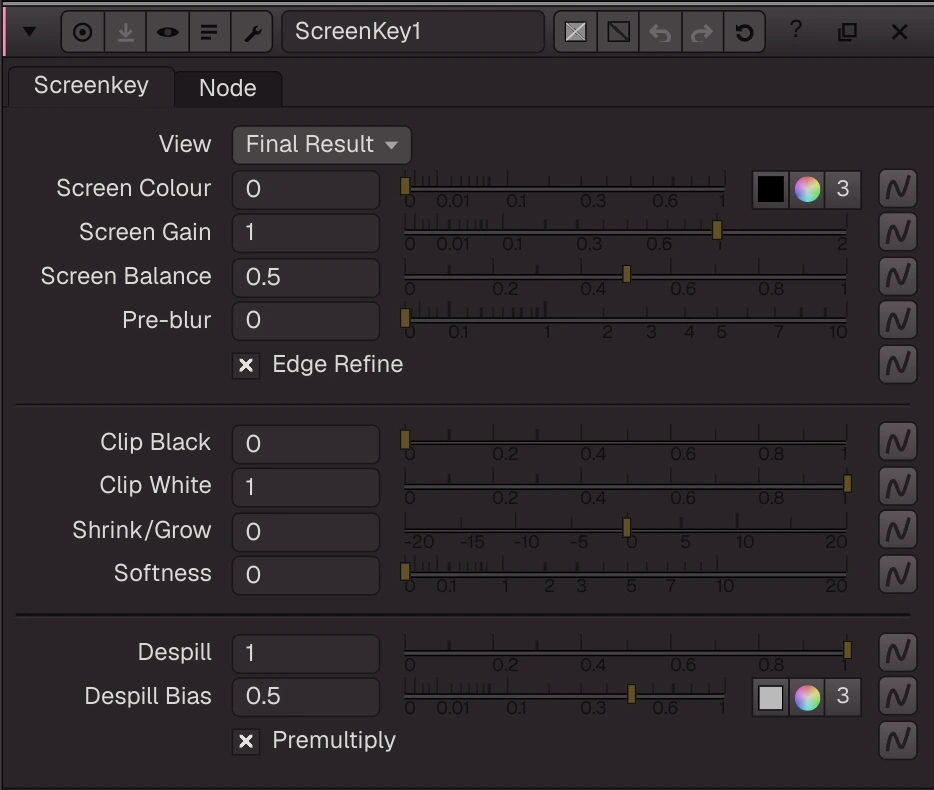Open help with the question mark icon

796,29
